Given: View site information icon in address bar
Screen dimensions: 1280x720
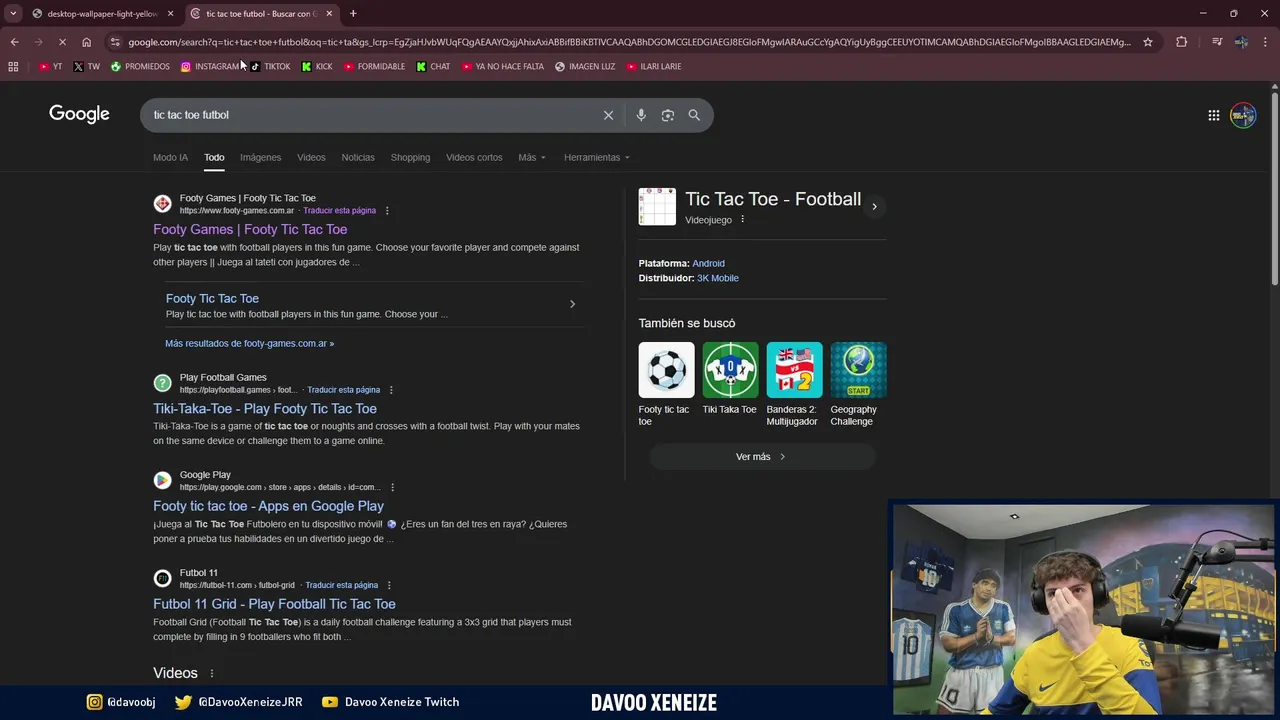Looking at the screenshot, I should 115,42.
